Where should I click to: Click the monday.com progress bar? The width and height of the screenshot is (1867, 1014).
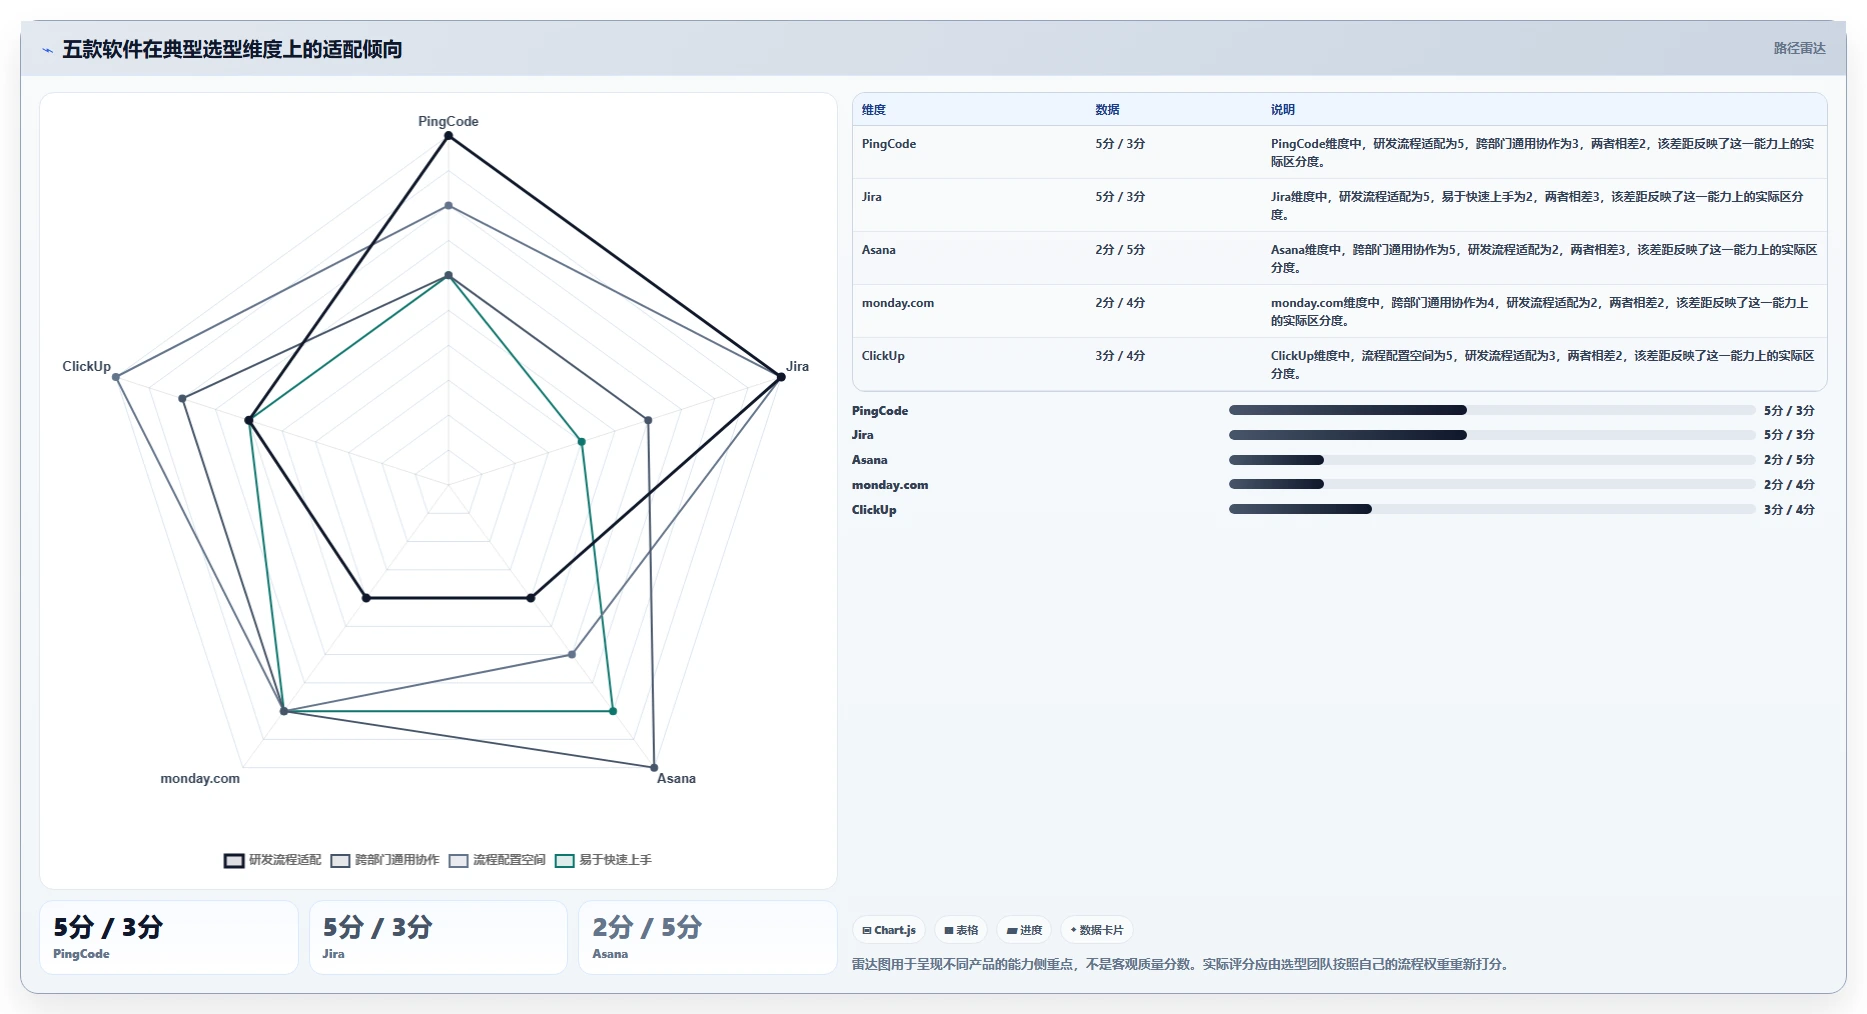point(1492,484)
